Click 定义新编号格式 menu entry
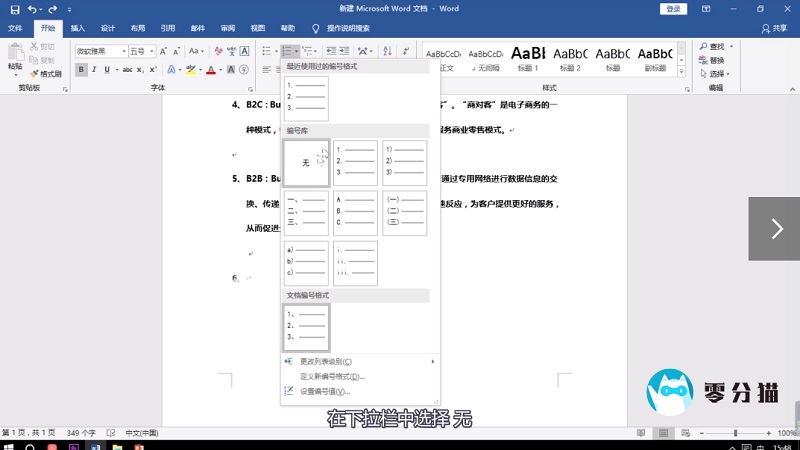 332,377
